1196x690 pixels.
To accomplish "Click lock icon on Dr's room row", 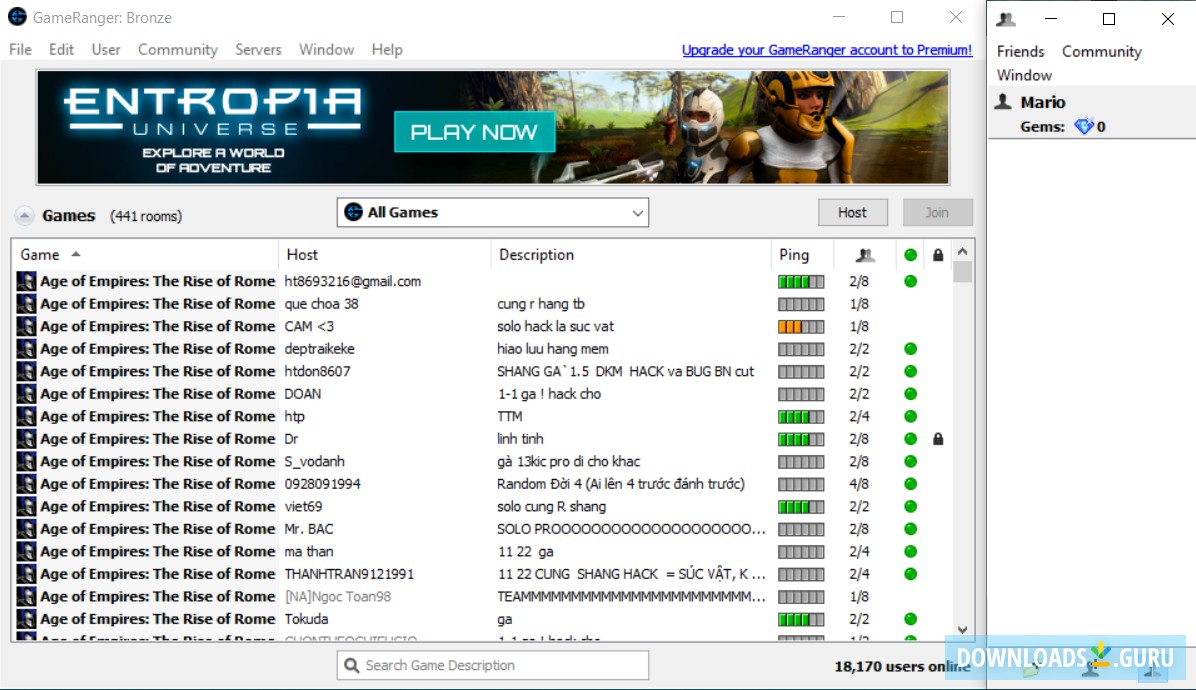I will [938, 439].
